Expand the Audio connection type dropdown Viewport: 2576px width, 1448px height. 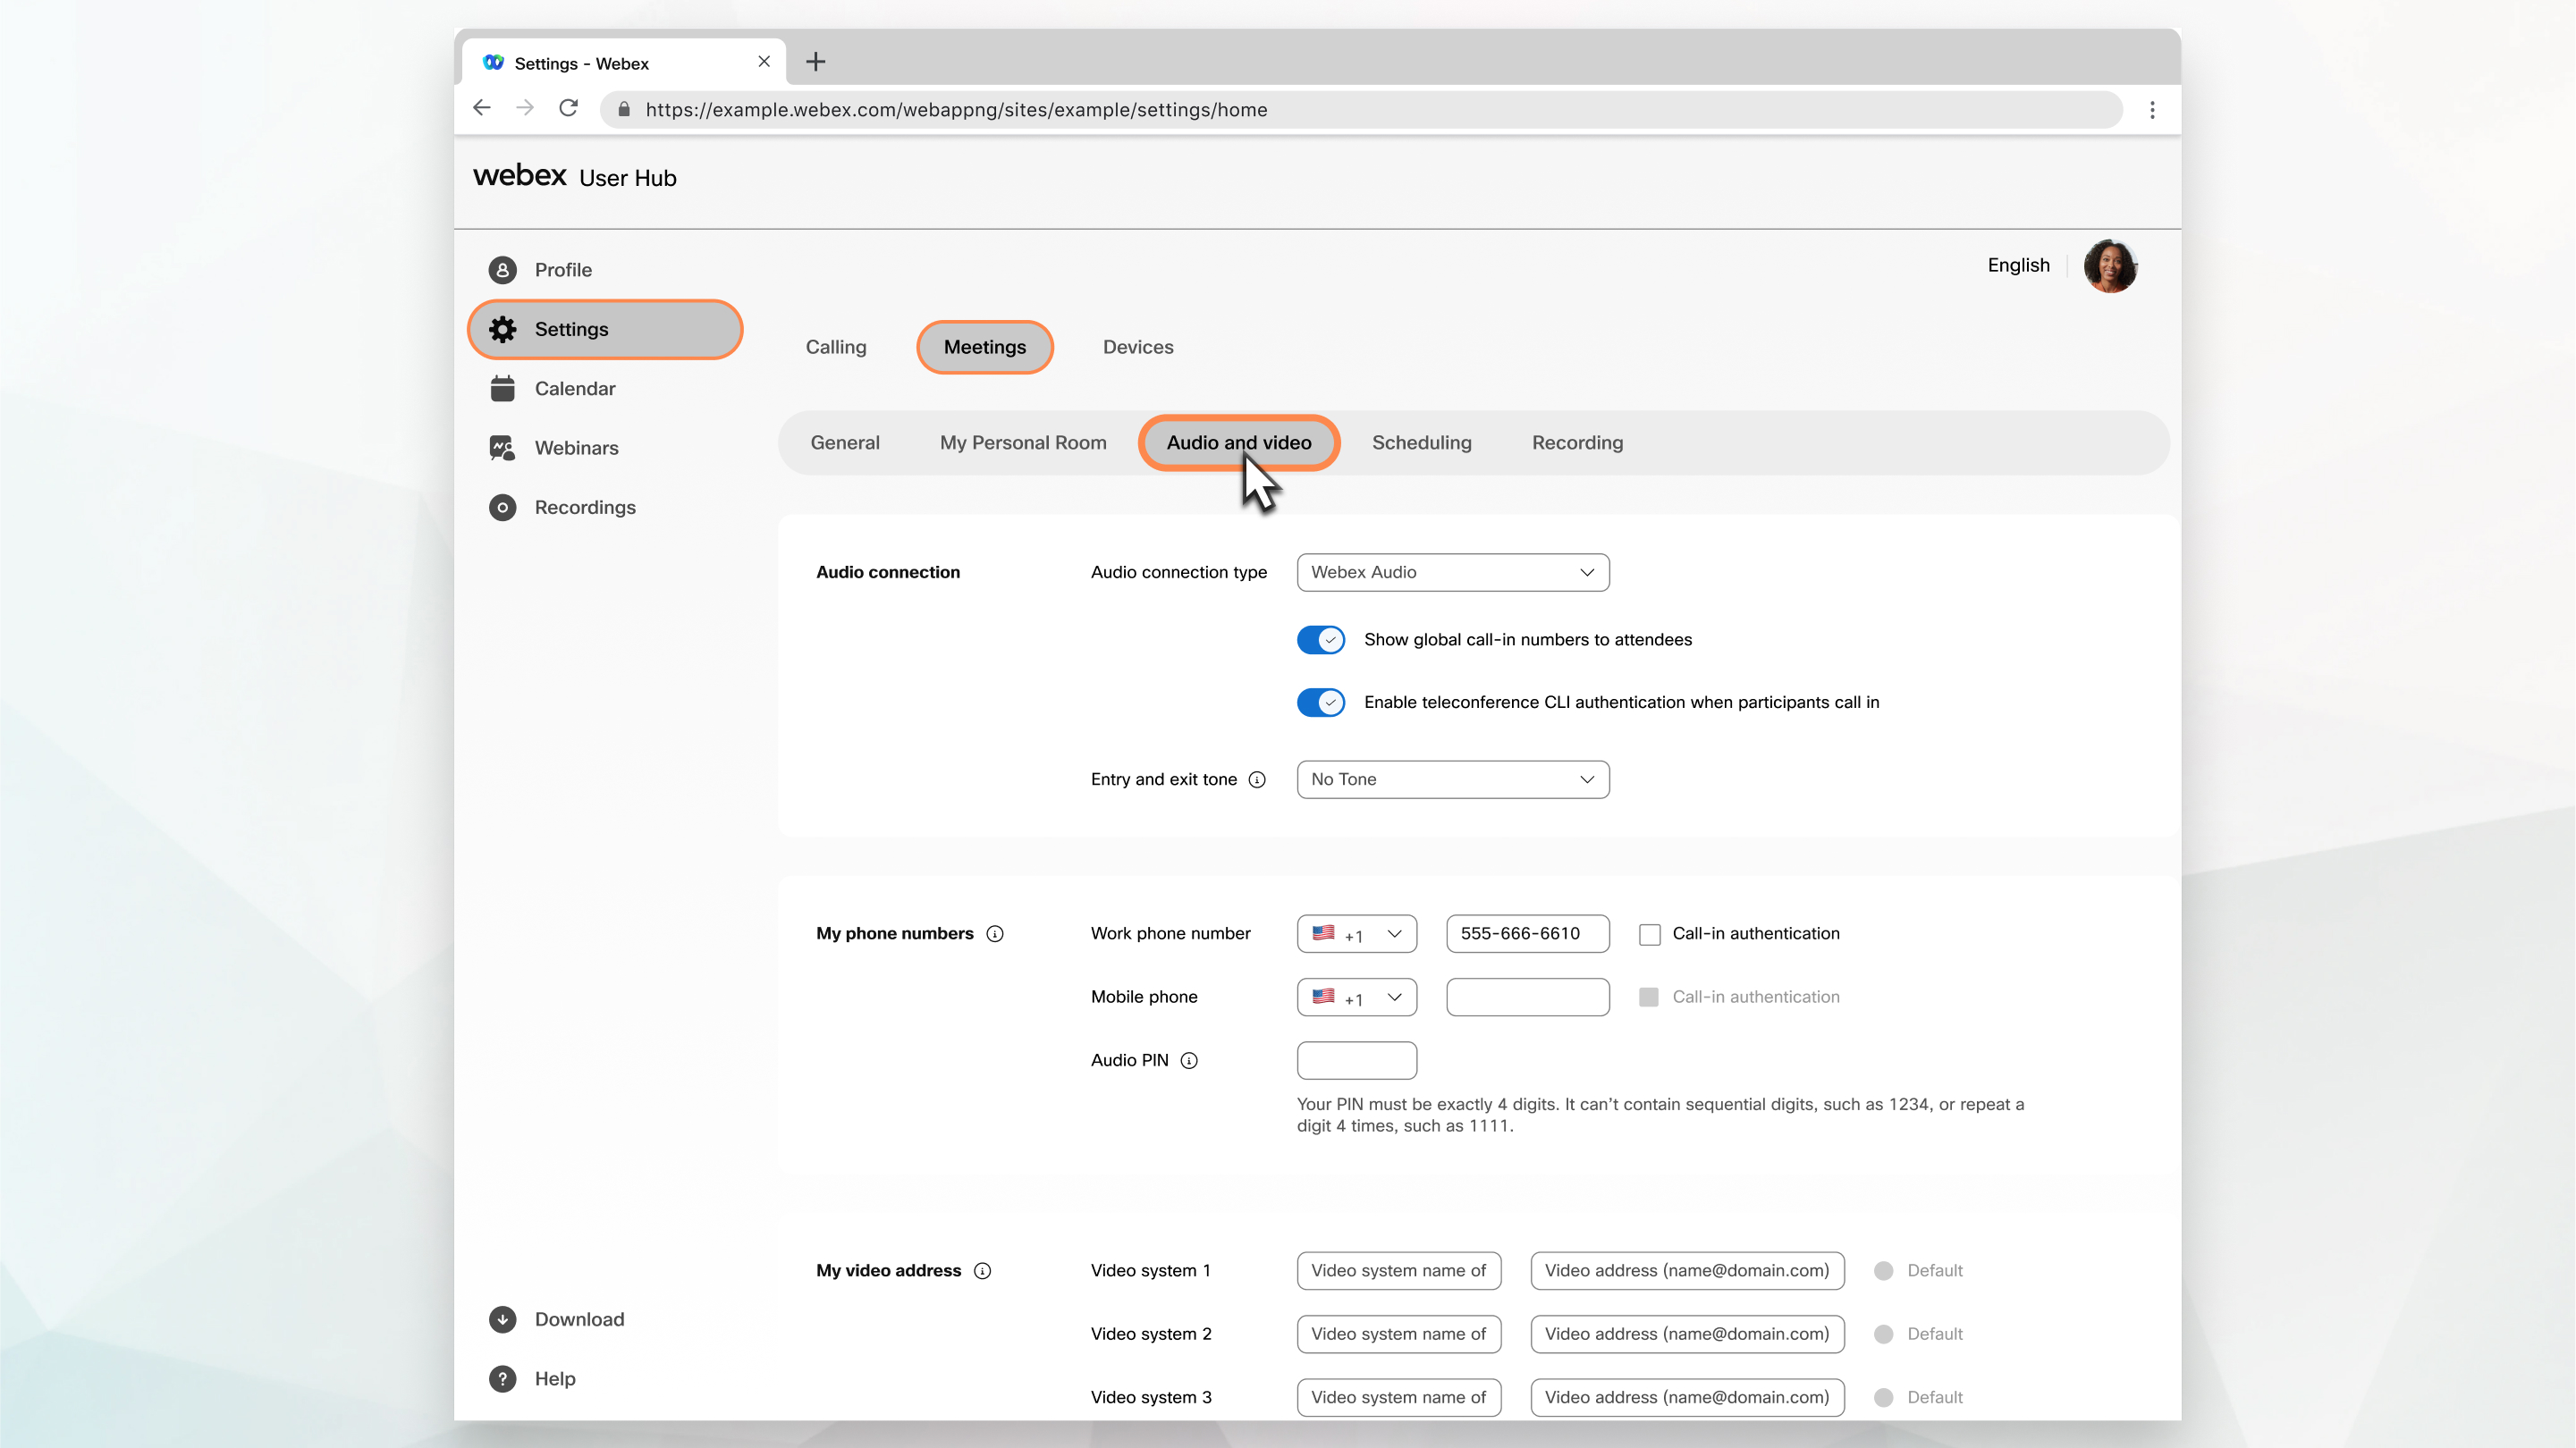click(1451, 571)
